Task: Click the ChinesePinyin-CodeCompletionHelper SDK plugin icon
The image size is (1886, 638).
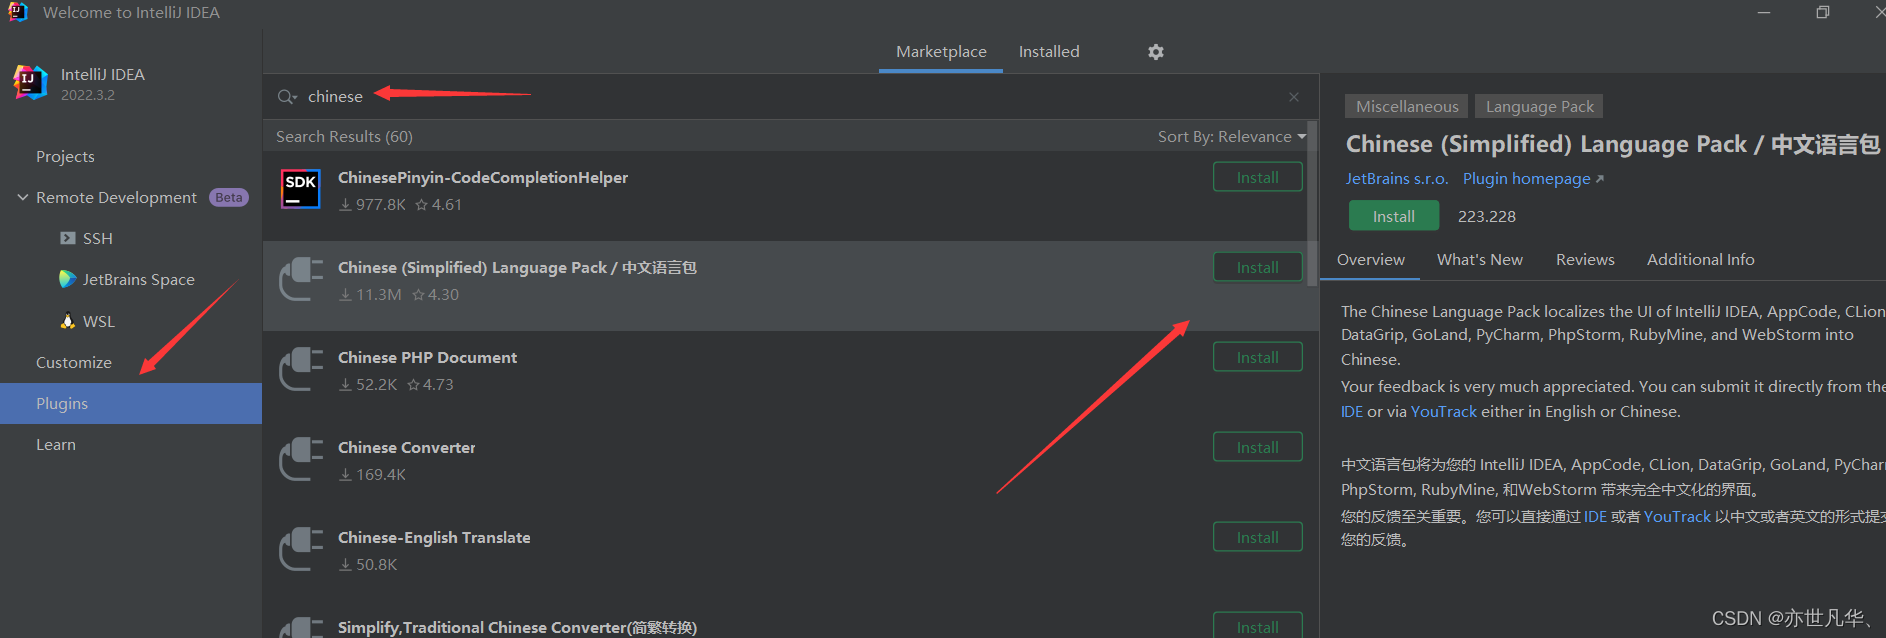Action: click(301, 189)
